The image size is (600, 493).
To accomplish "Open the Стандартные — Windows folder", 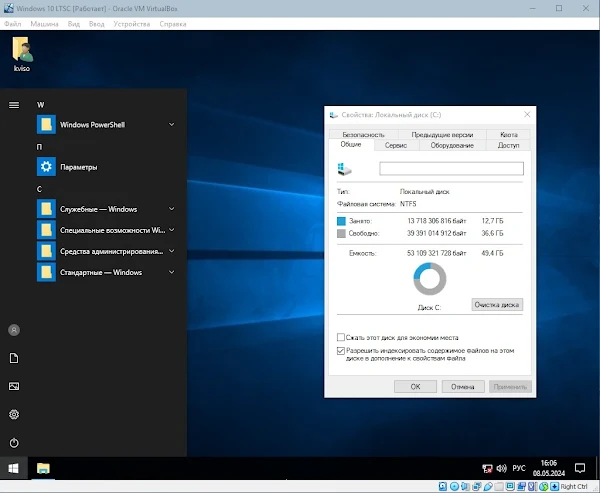I will (x=105, y=272).
